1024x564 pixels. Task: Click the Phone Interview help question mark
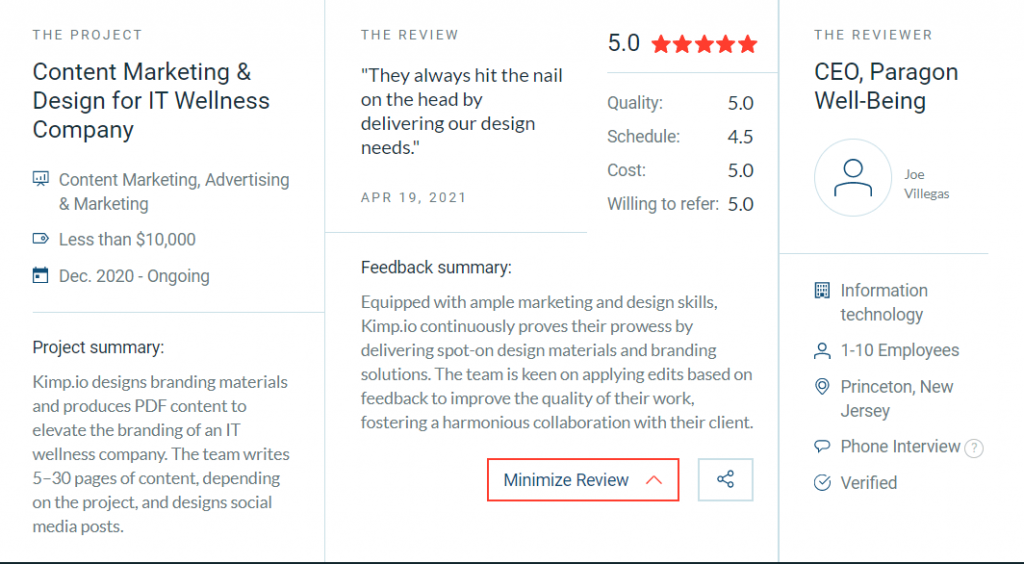click(x=974, y=448)
